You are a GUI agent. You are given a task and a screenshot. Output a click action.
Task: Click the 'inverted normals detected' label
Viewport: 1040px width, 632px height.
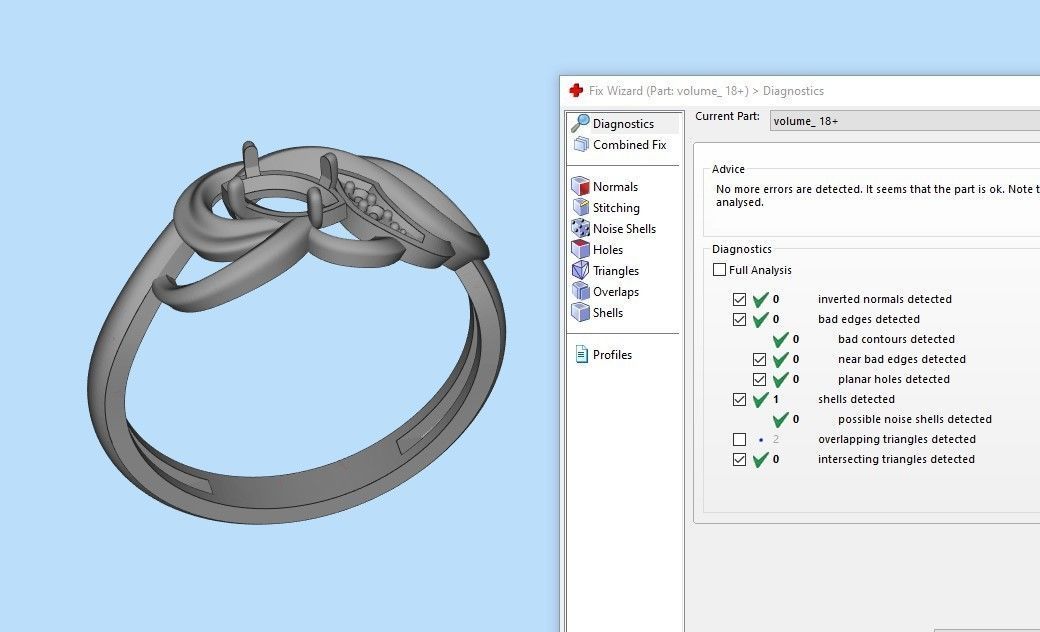[885, 299]
